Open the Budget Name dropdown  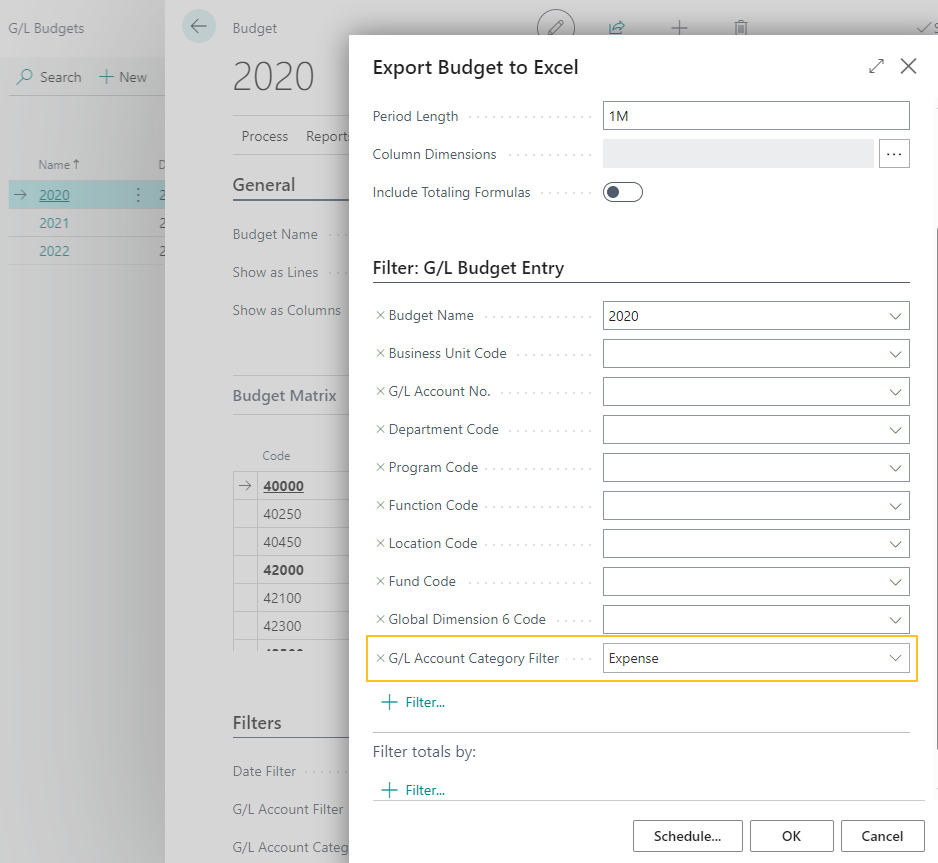coord(898,315)
